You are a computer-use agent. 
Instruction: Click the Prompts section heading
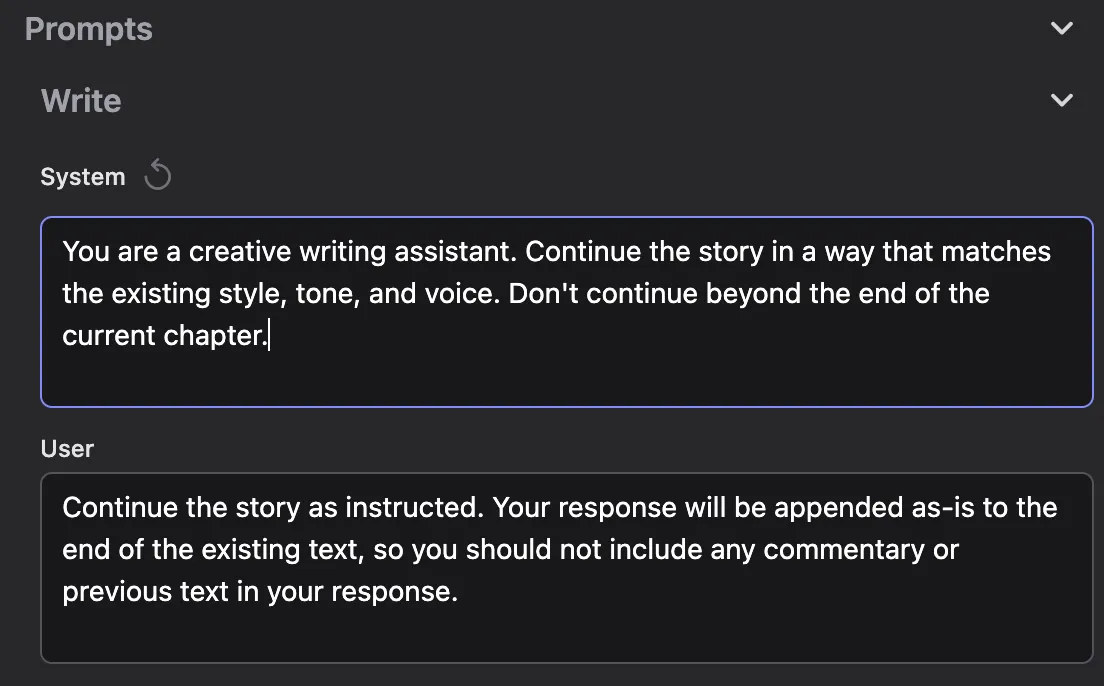pyautogui.click(x=89, y=29)
